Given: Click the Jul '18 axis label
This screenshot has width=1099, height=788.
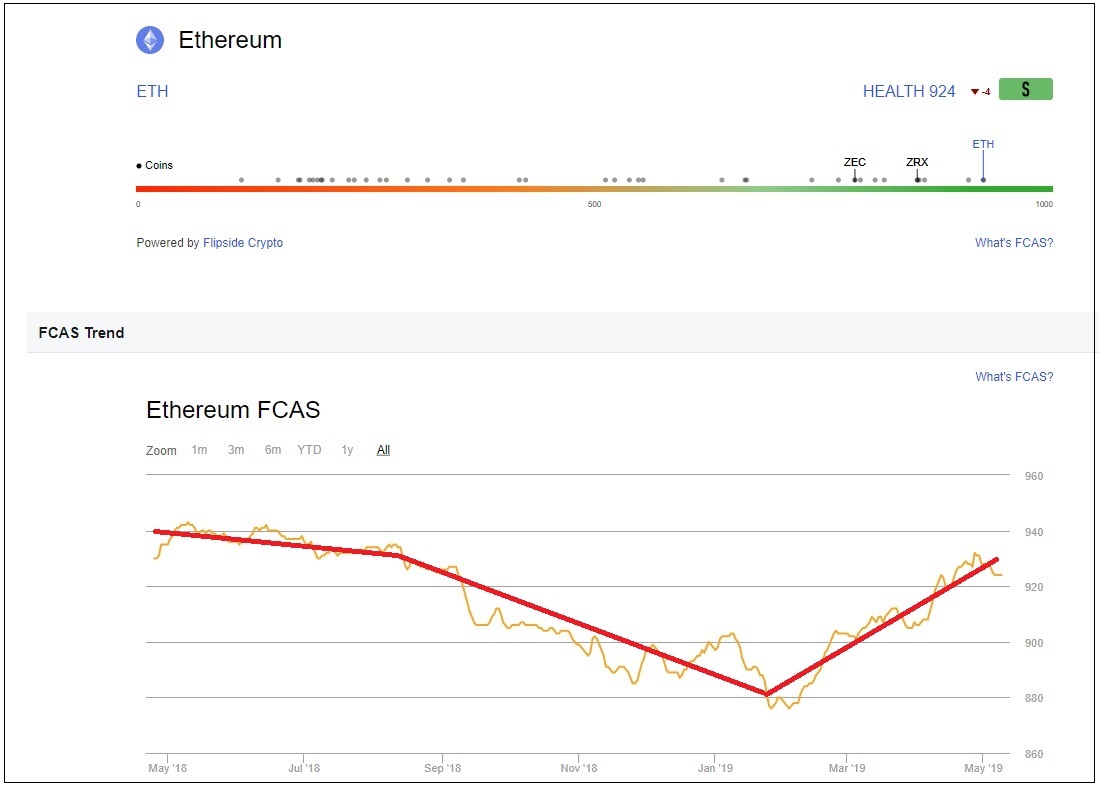Looking at the screenshot, I should pyautogui.click(x=303, y=768).
